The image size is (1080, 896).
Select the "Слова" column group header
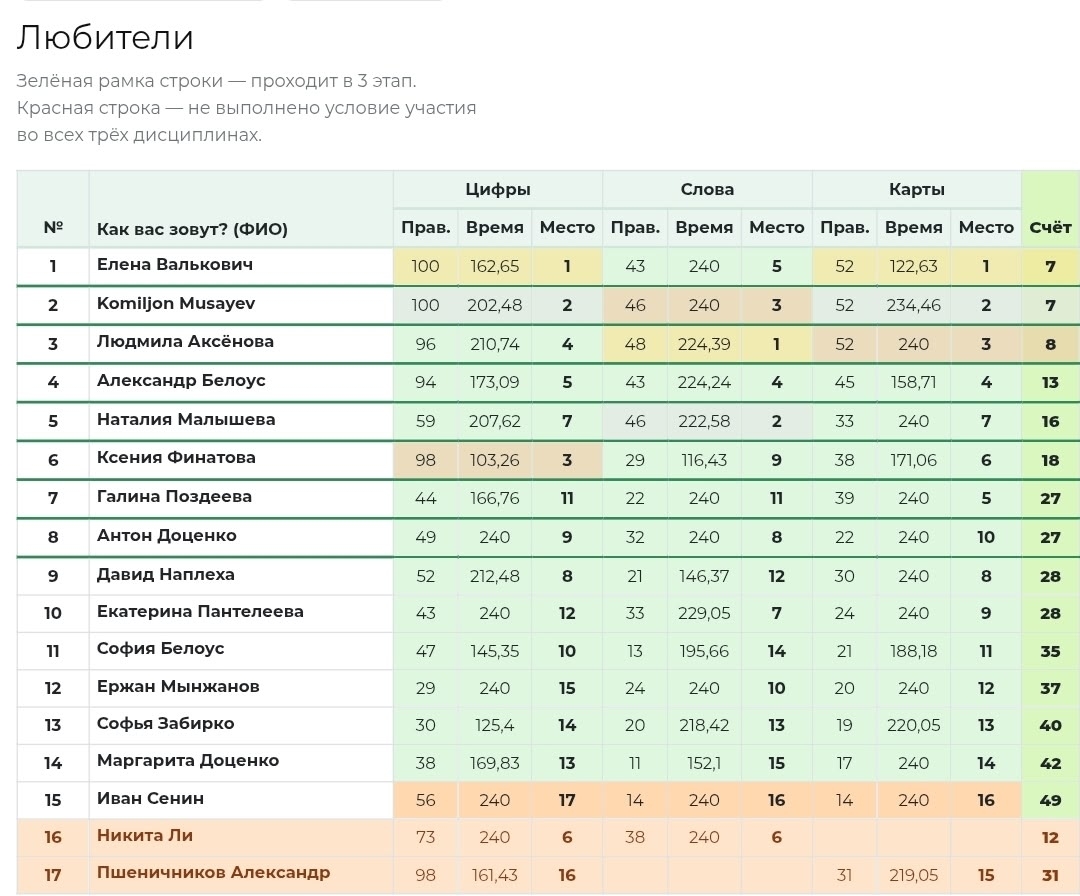[707, 189]
